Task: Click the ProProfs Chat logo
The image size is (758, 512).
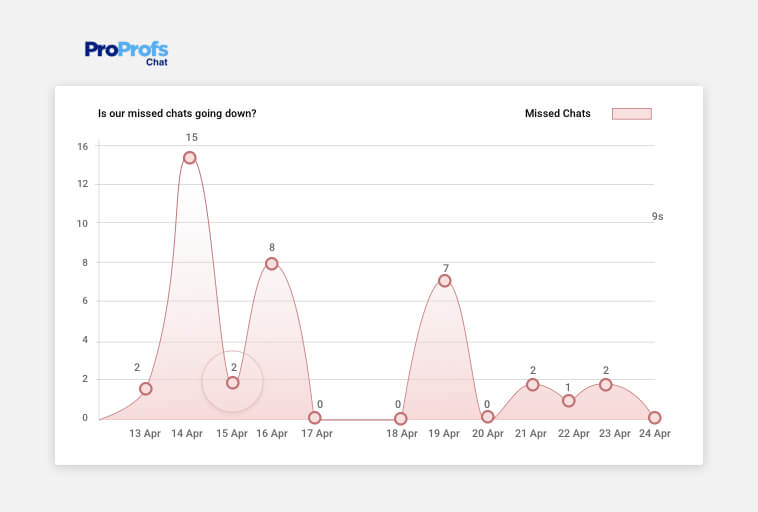Action: pyautogui.click(x=126, y=53)
